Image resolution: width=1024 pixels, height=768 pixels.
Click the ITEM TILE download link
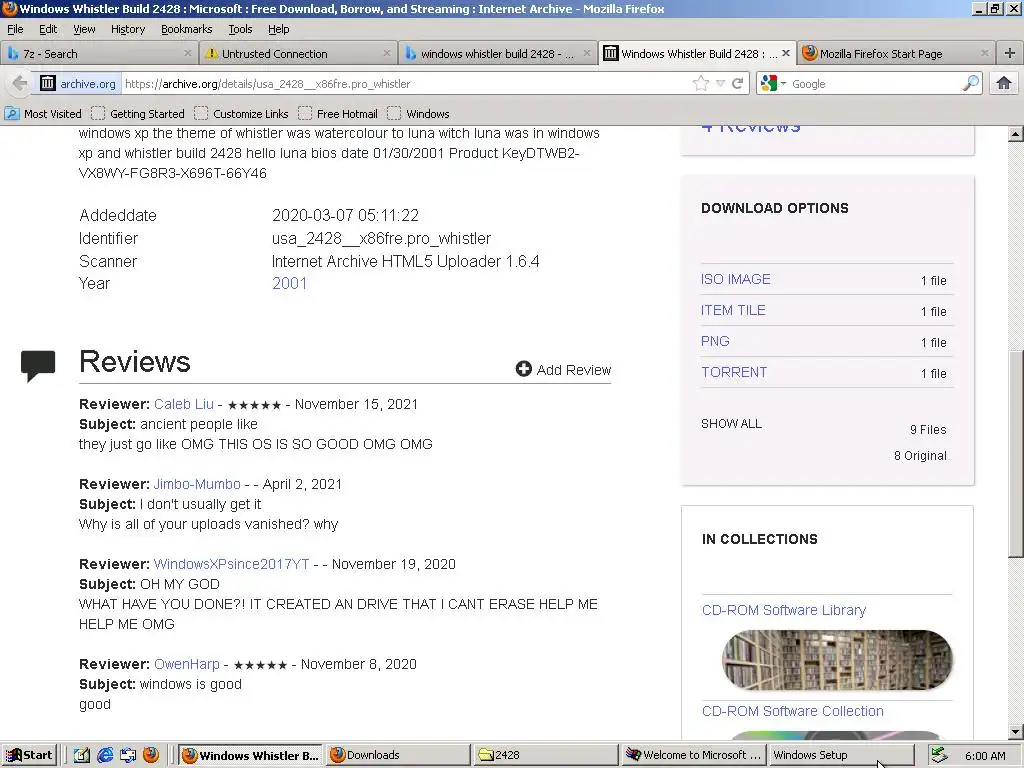pyautogui.click(x=733, y=310)
